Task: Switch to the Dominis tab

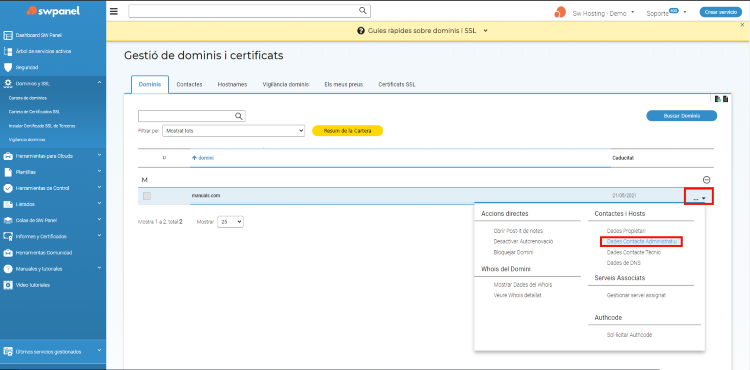Action: click(x=150, y=84)
